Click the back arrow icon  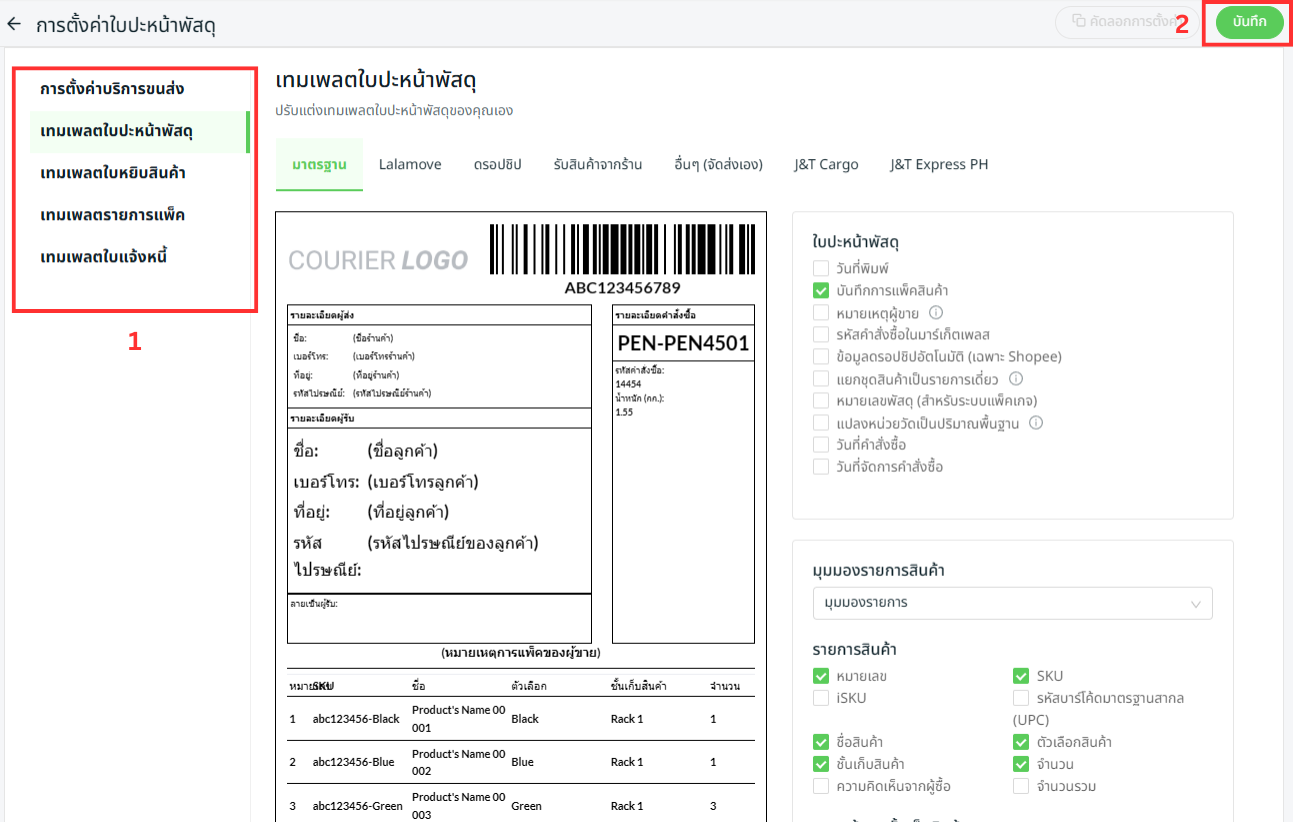14,24
